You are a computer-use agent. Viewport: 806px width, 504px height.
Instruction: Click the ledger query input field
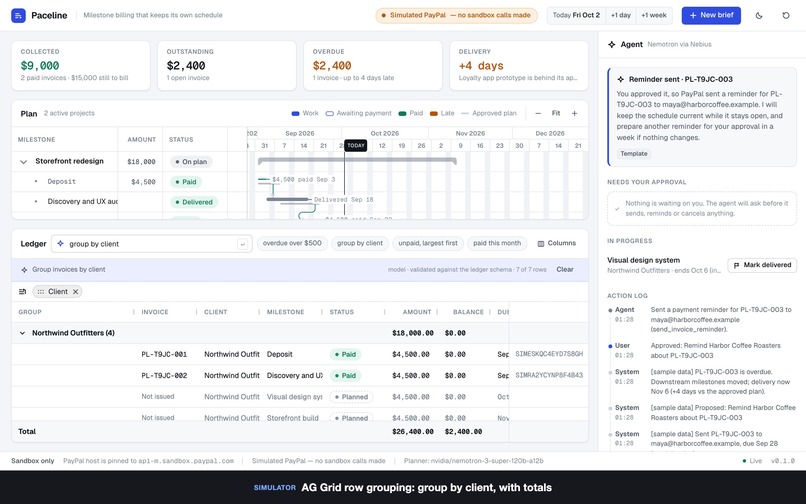(152, 244)
